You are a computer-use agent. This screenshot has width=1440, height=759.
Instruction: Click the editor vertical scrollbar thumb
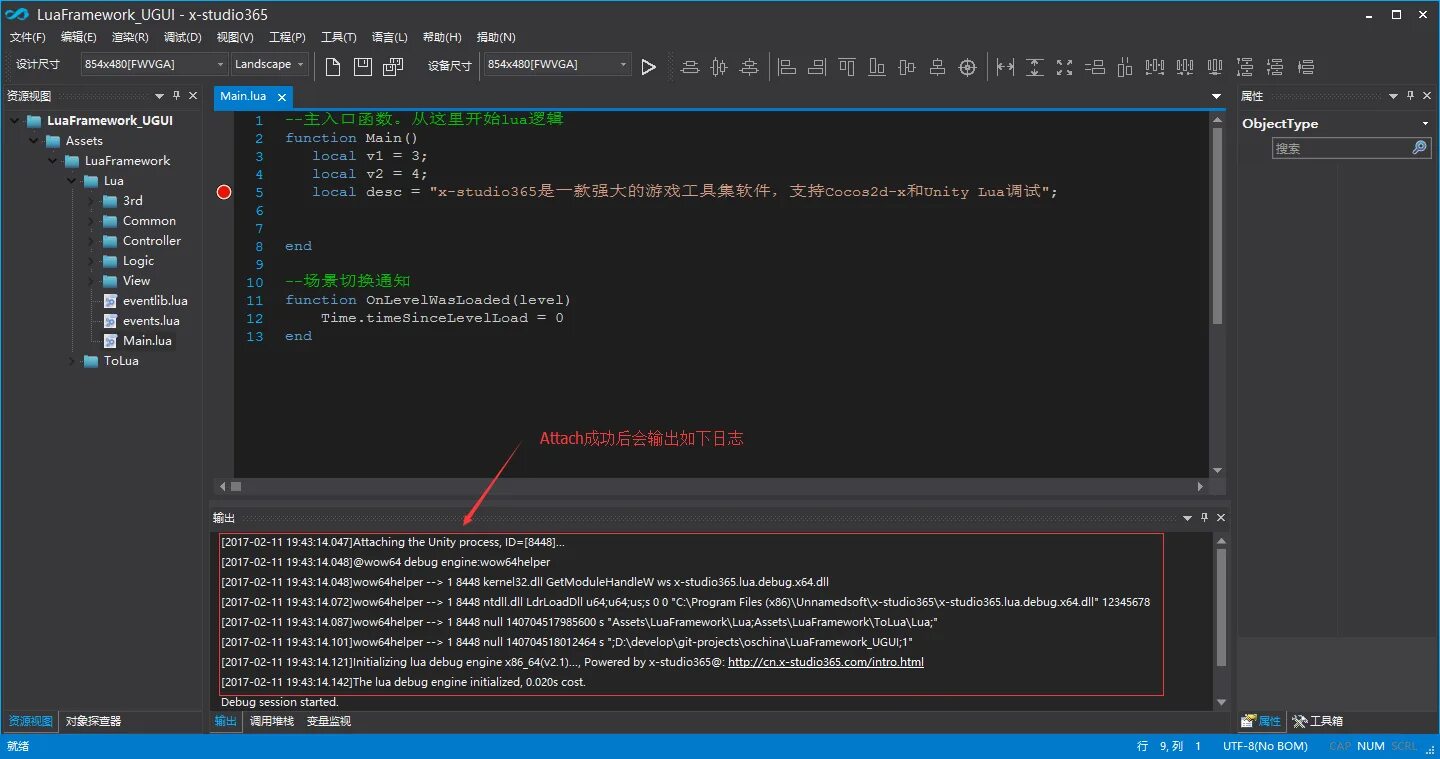click(1217, 225)
